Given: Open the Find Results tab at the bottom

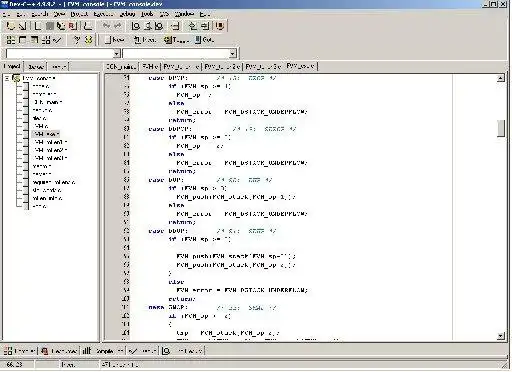Looking at the screenshot, I should (182, 351).
